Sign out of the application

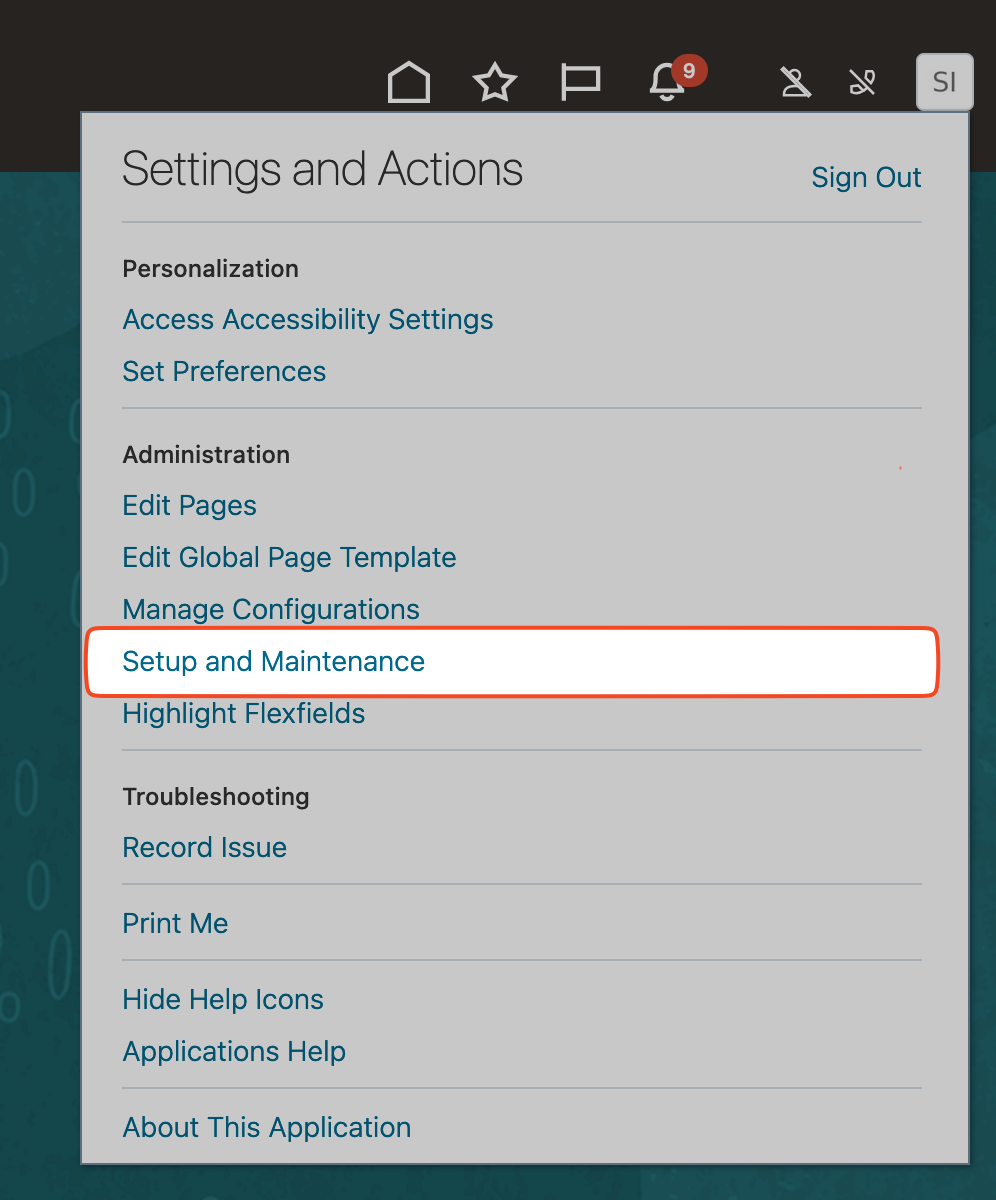click(x=866, y=178)
